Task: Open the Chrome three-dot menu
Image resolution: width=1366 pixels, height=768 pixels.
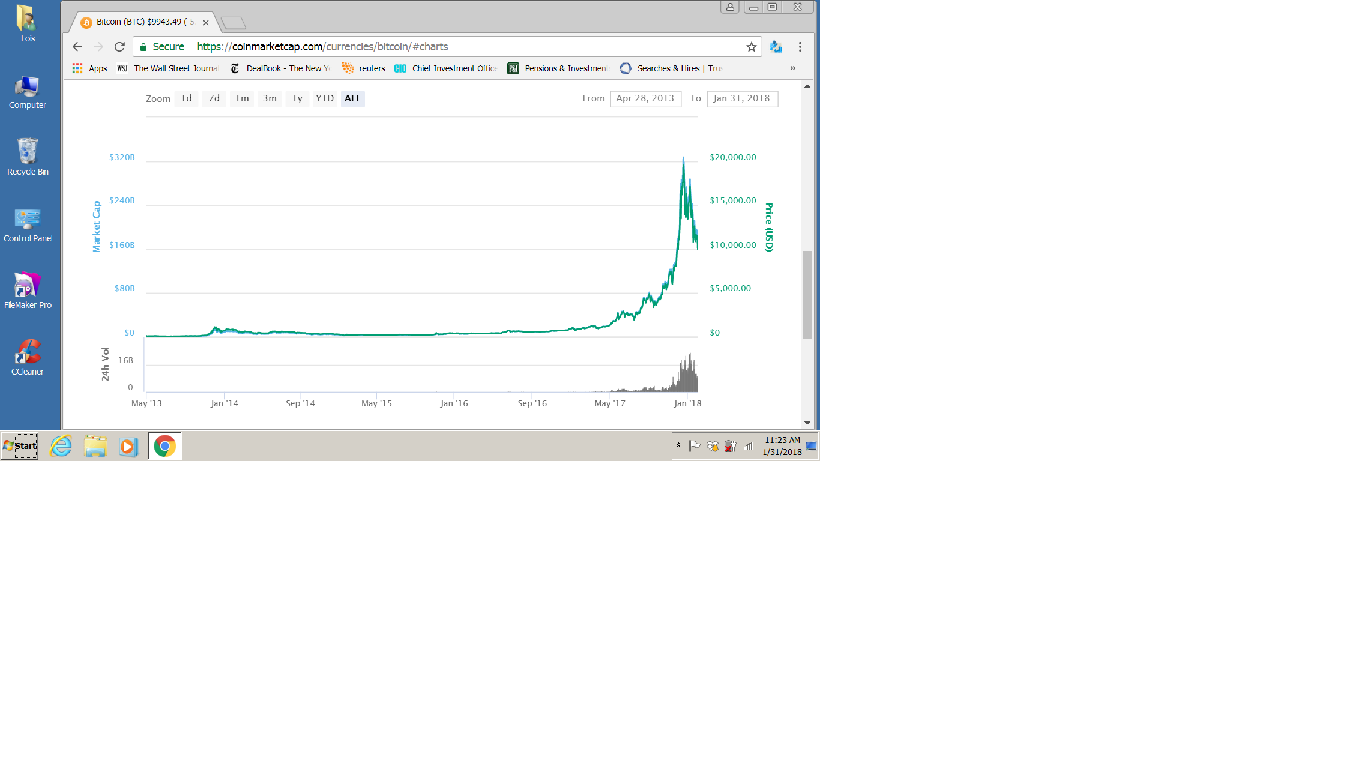Action: pos(800,47)
